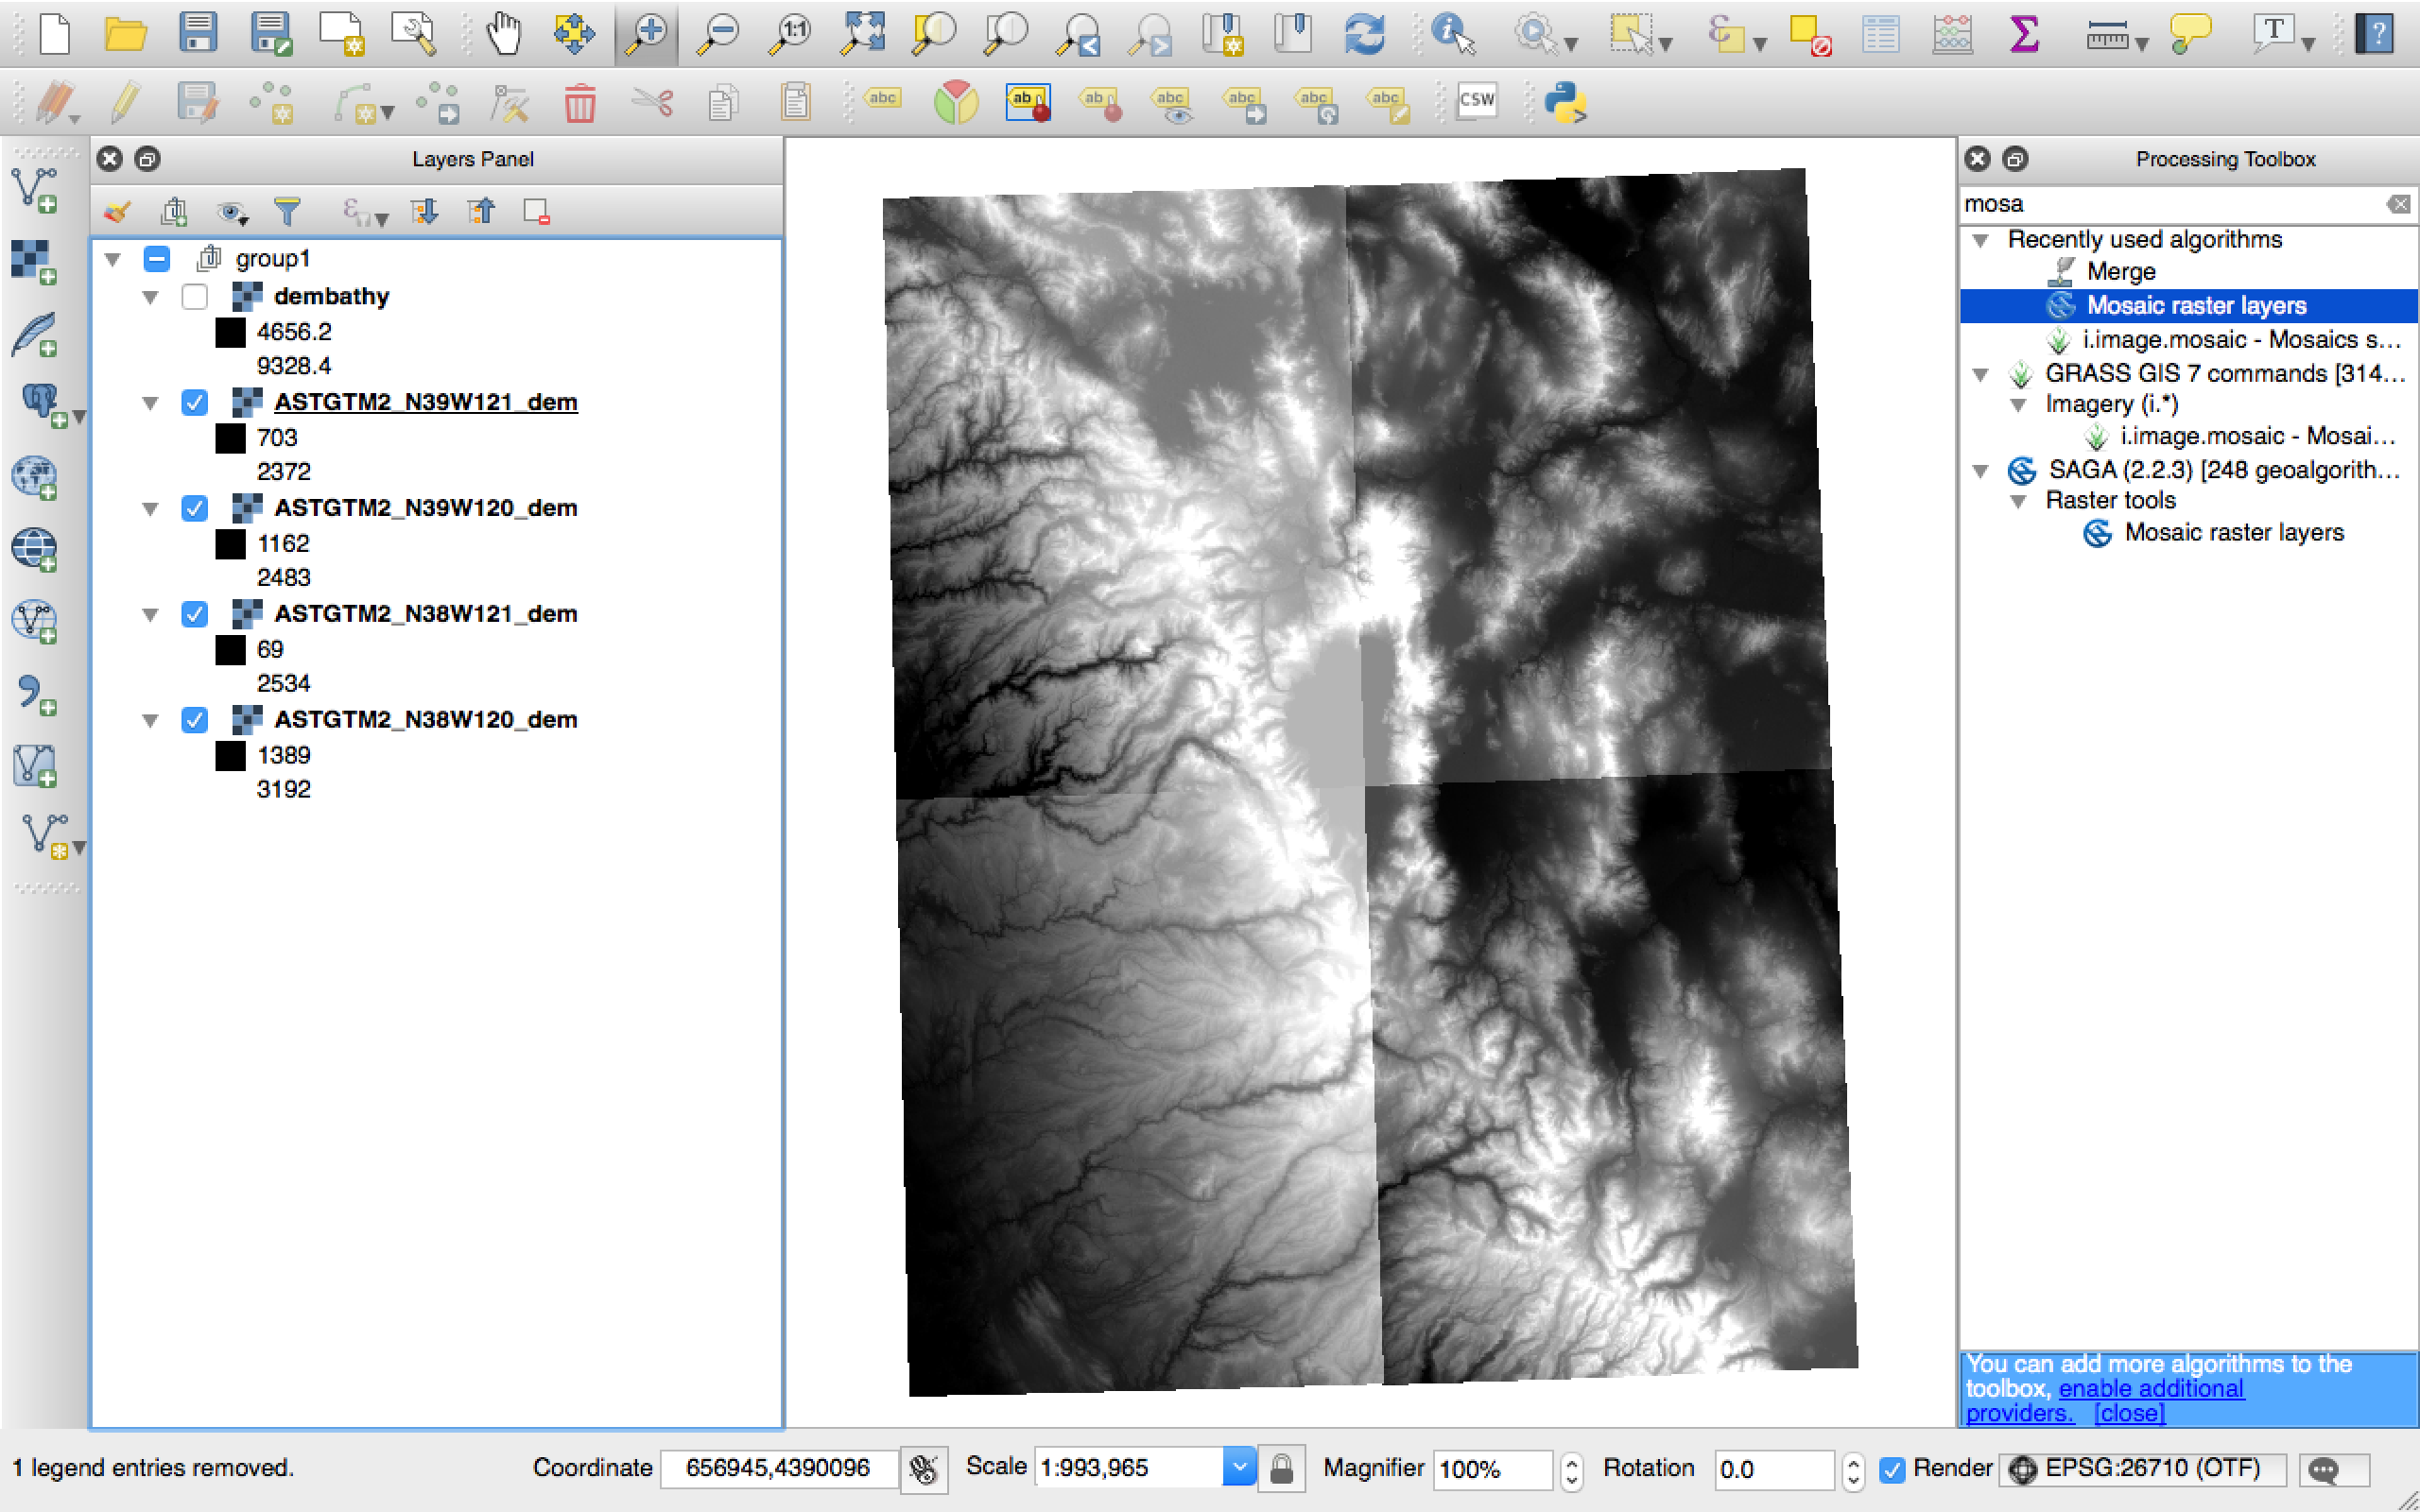The height and width of the screenshot is (1512, 2420).
Task: Uncheck the ASTGTM2_N39W120_dem layer
Action: pyautogui.click(x=194, y=508)
